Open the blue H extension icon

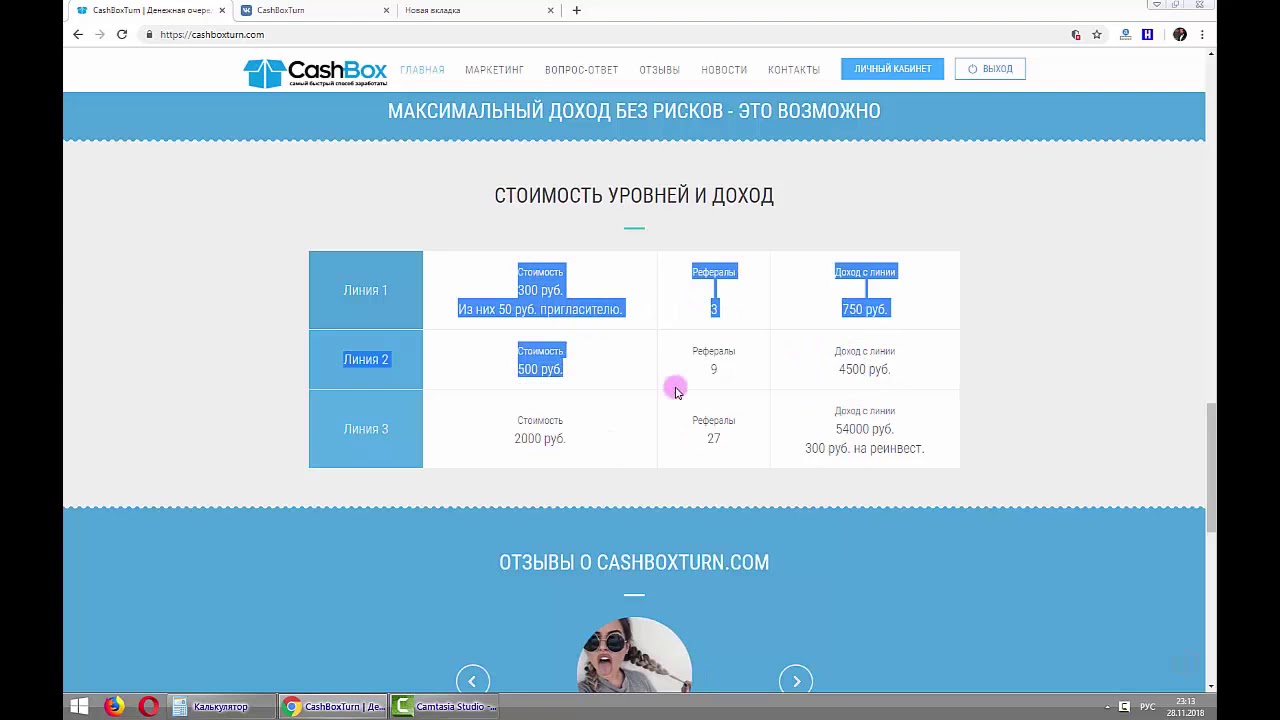pos(1147,34)
